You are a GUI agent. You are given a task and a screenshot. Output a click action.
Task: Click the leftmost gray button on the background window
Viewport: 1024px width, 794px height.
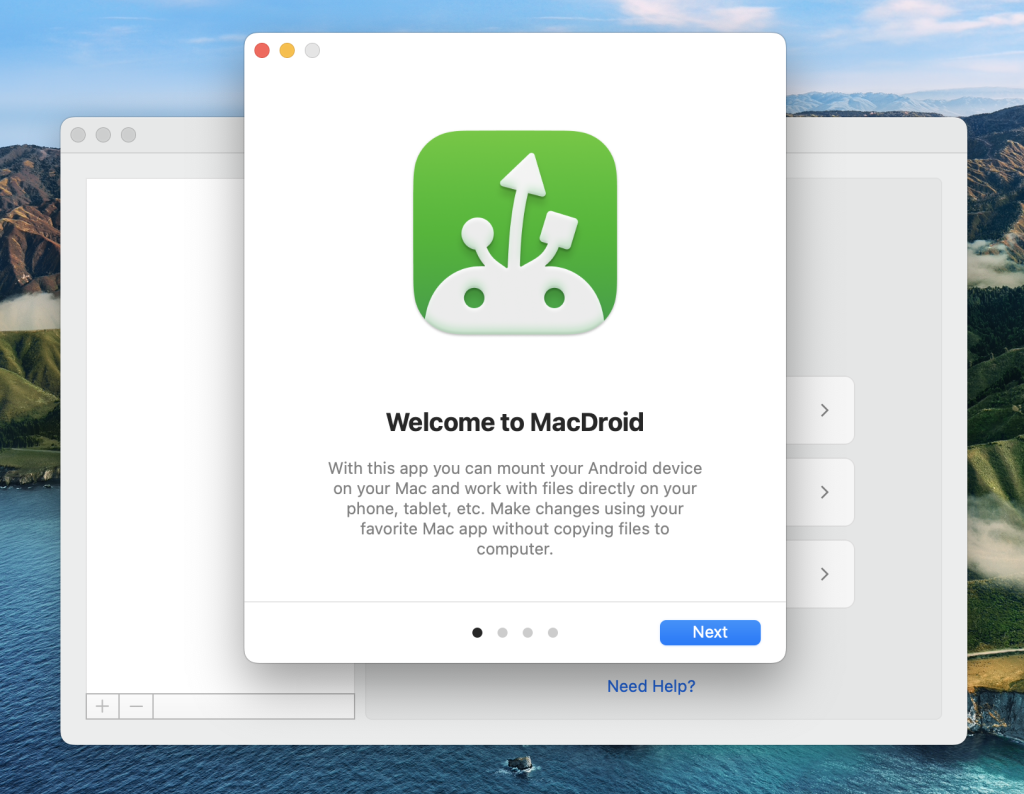(78, 135)
